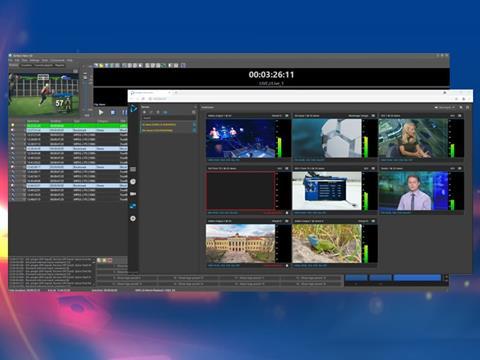This screenshot has width=480, height=360.
Task: Click the 00:03:26:11 timecode display
Action: point(271,75)
